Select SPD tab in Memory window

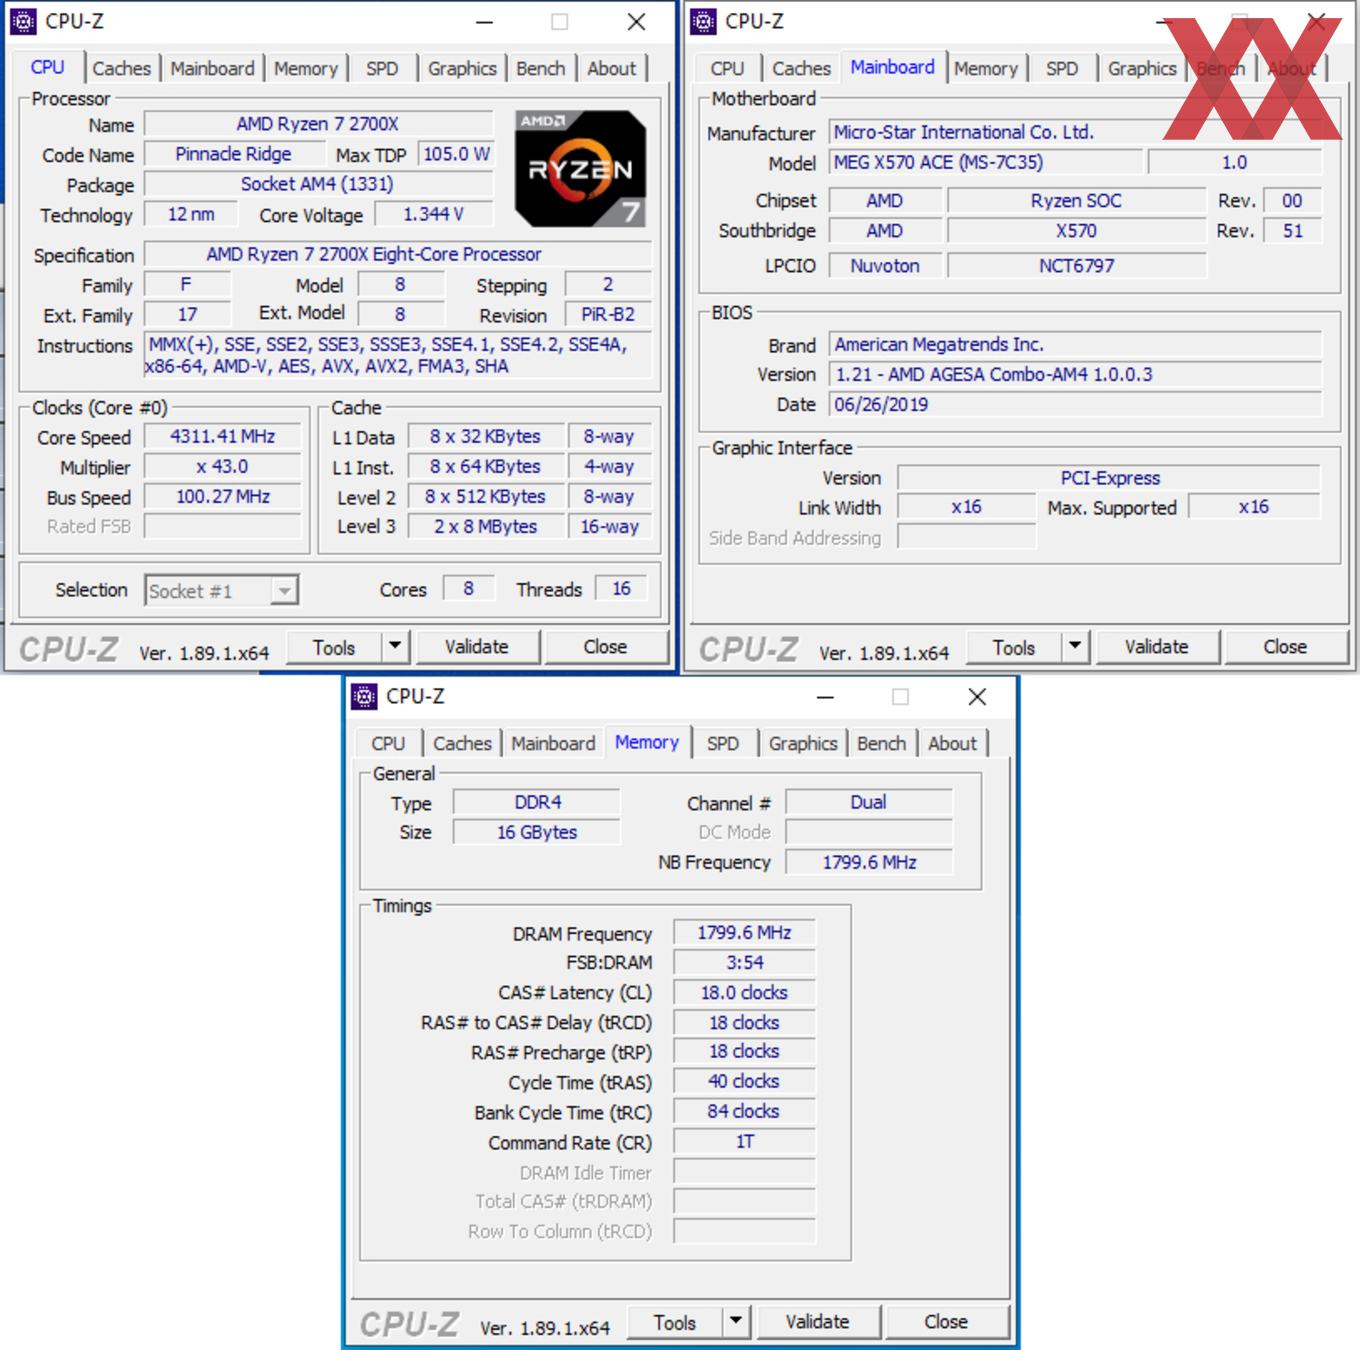tap(722, 743)
